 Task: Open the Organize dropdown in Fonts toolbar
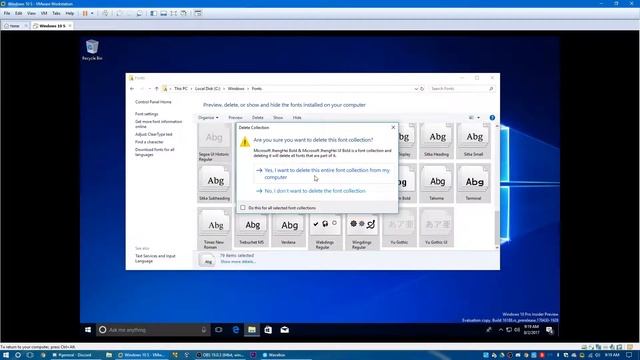coord(208,118)
